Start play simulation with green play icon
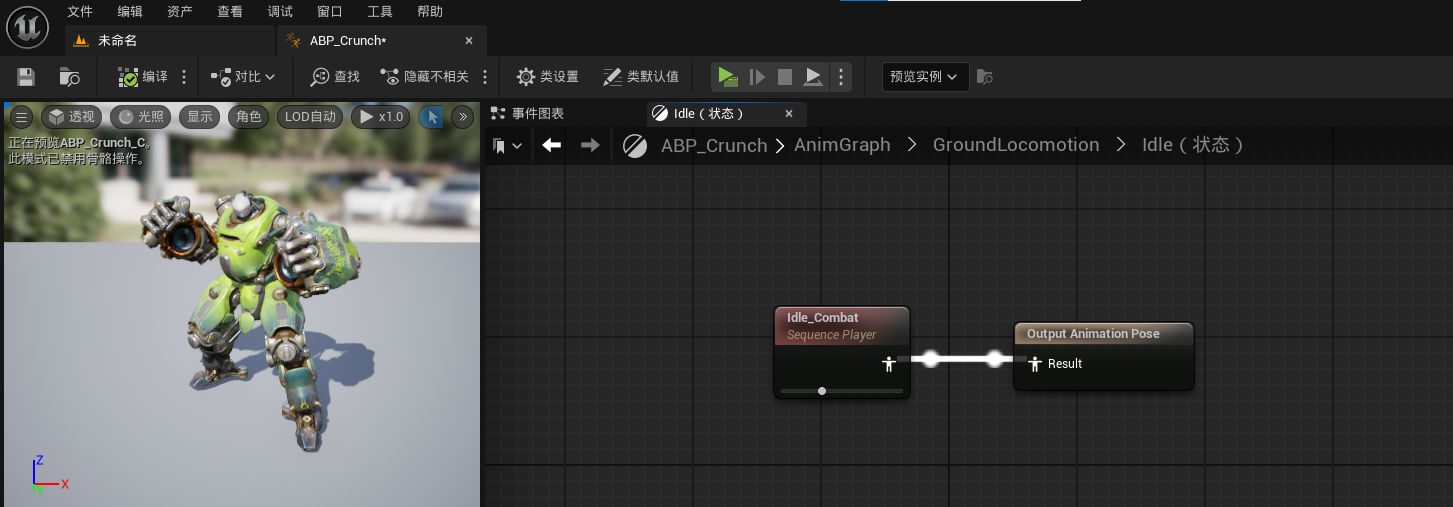The height and width of the screenshot is (507, 1453). [728, 77]
